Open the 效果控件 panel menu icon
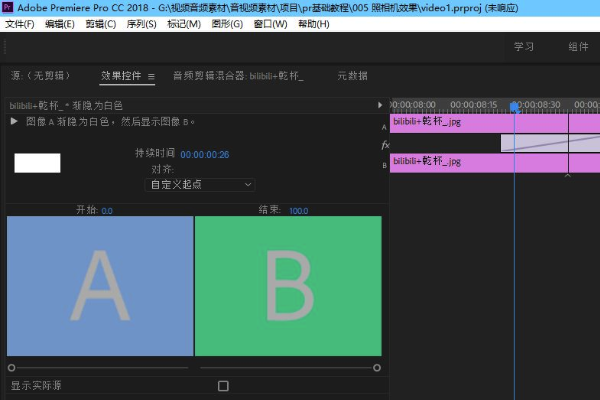600x400 pixels. tap(151, 77)
